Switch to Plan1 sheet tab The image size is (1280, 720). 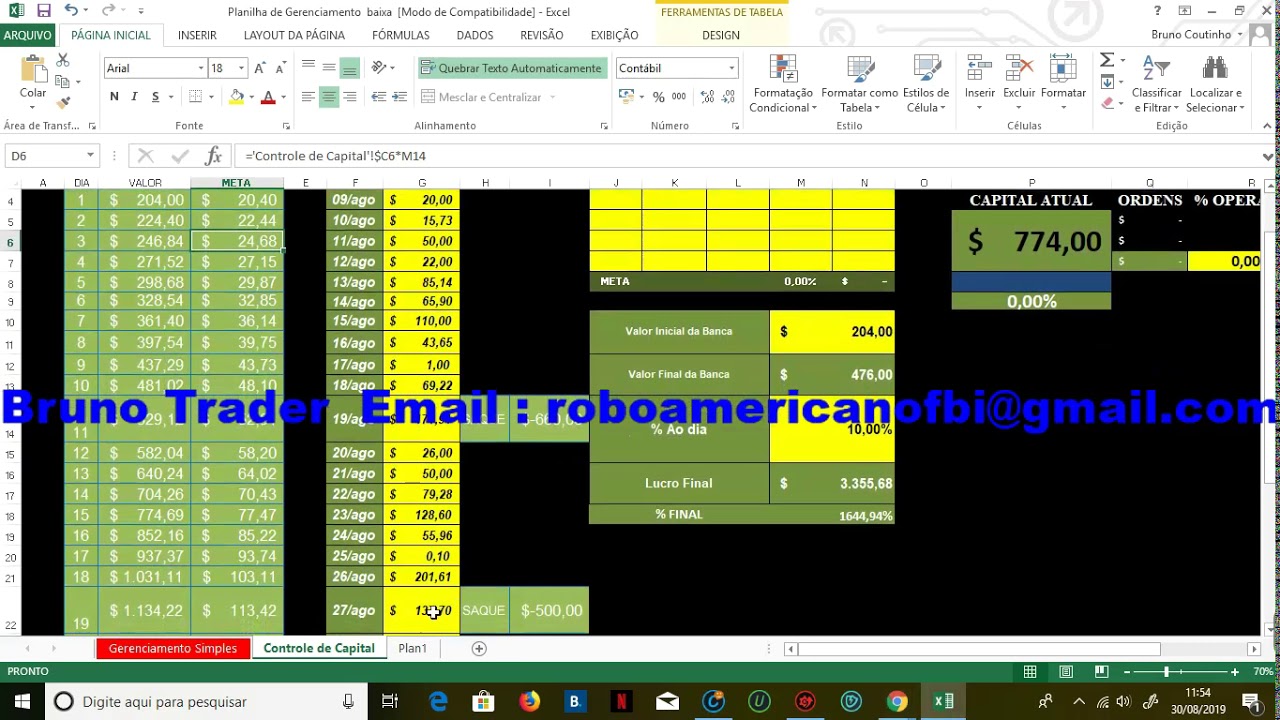point(412,648)
